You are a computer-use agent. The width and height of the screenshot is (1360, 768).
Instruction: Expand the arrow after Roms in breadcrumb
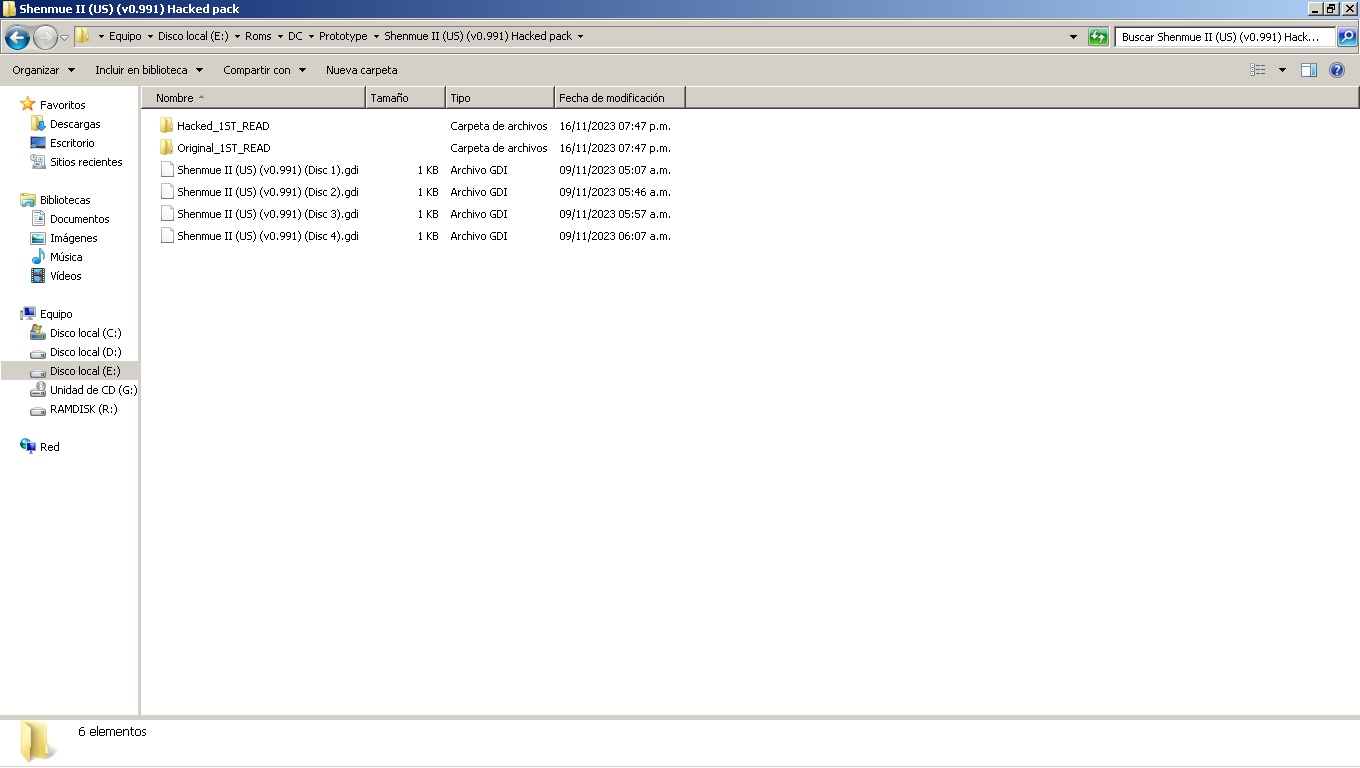click(280, 37)
